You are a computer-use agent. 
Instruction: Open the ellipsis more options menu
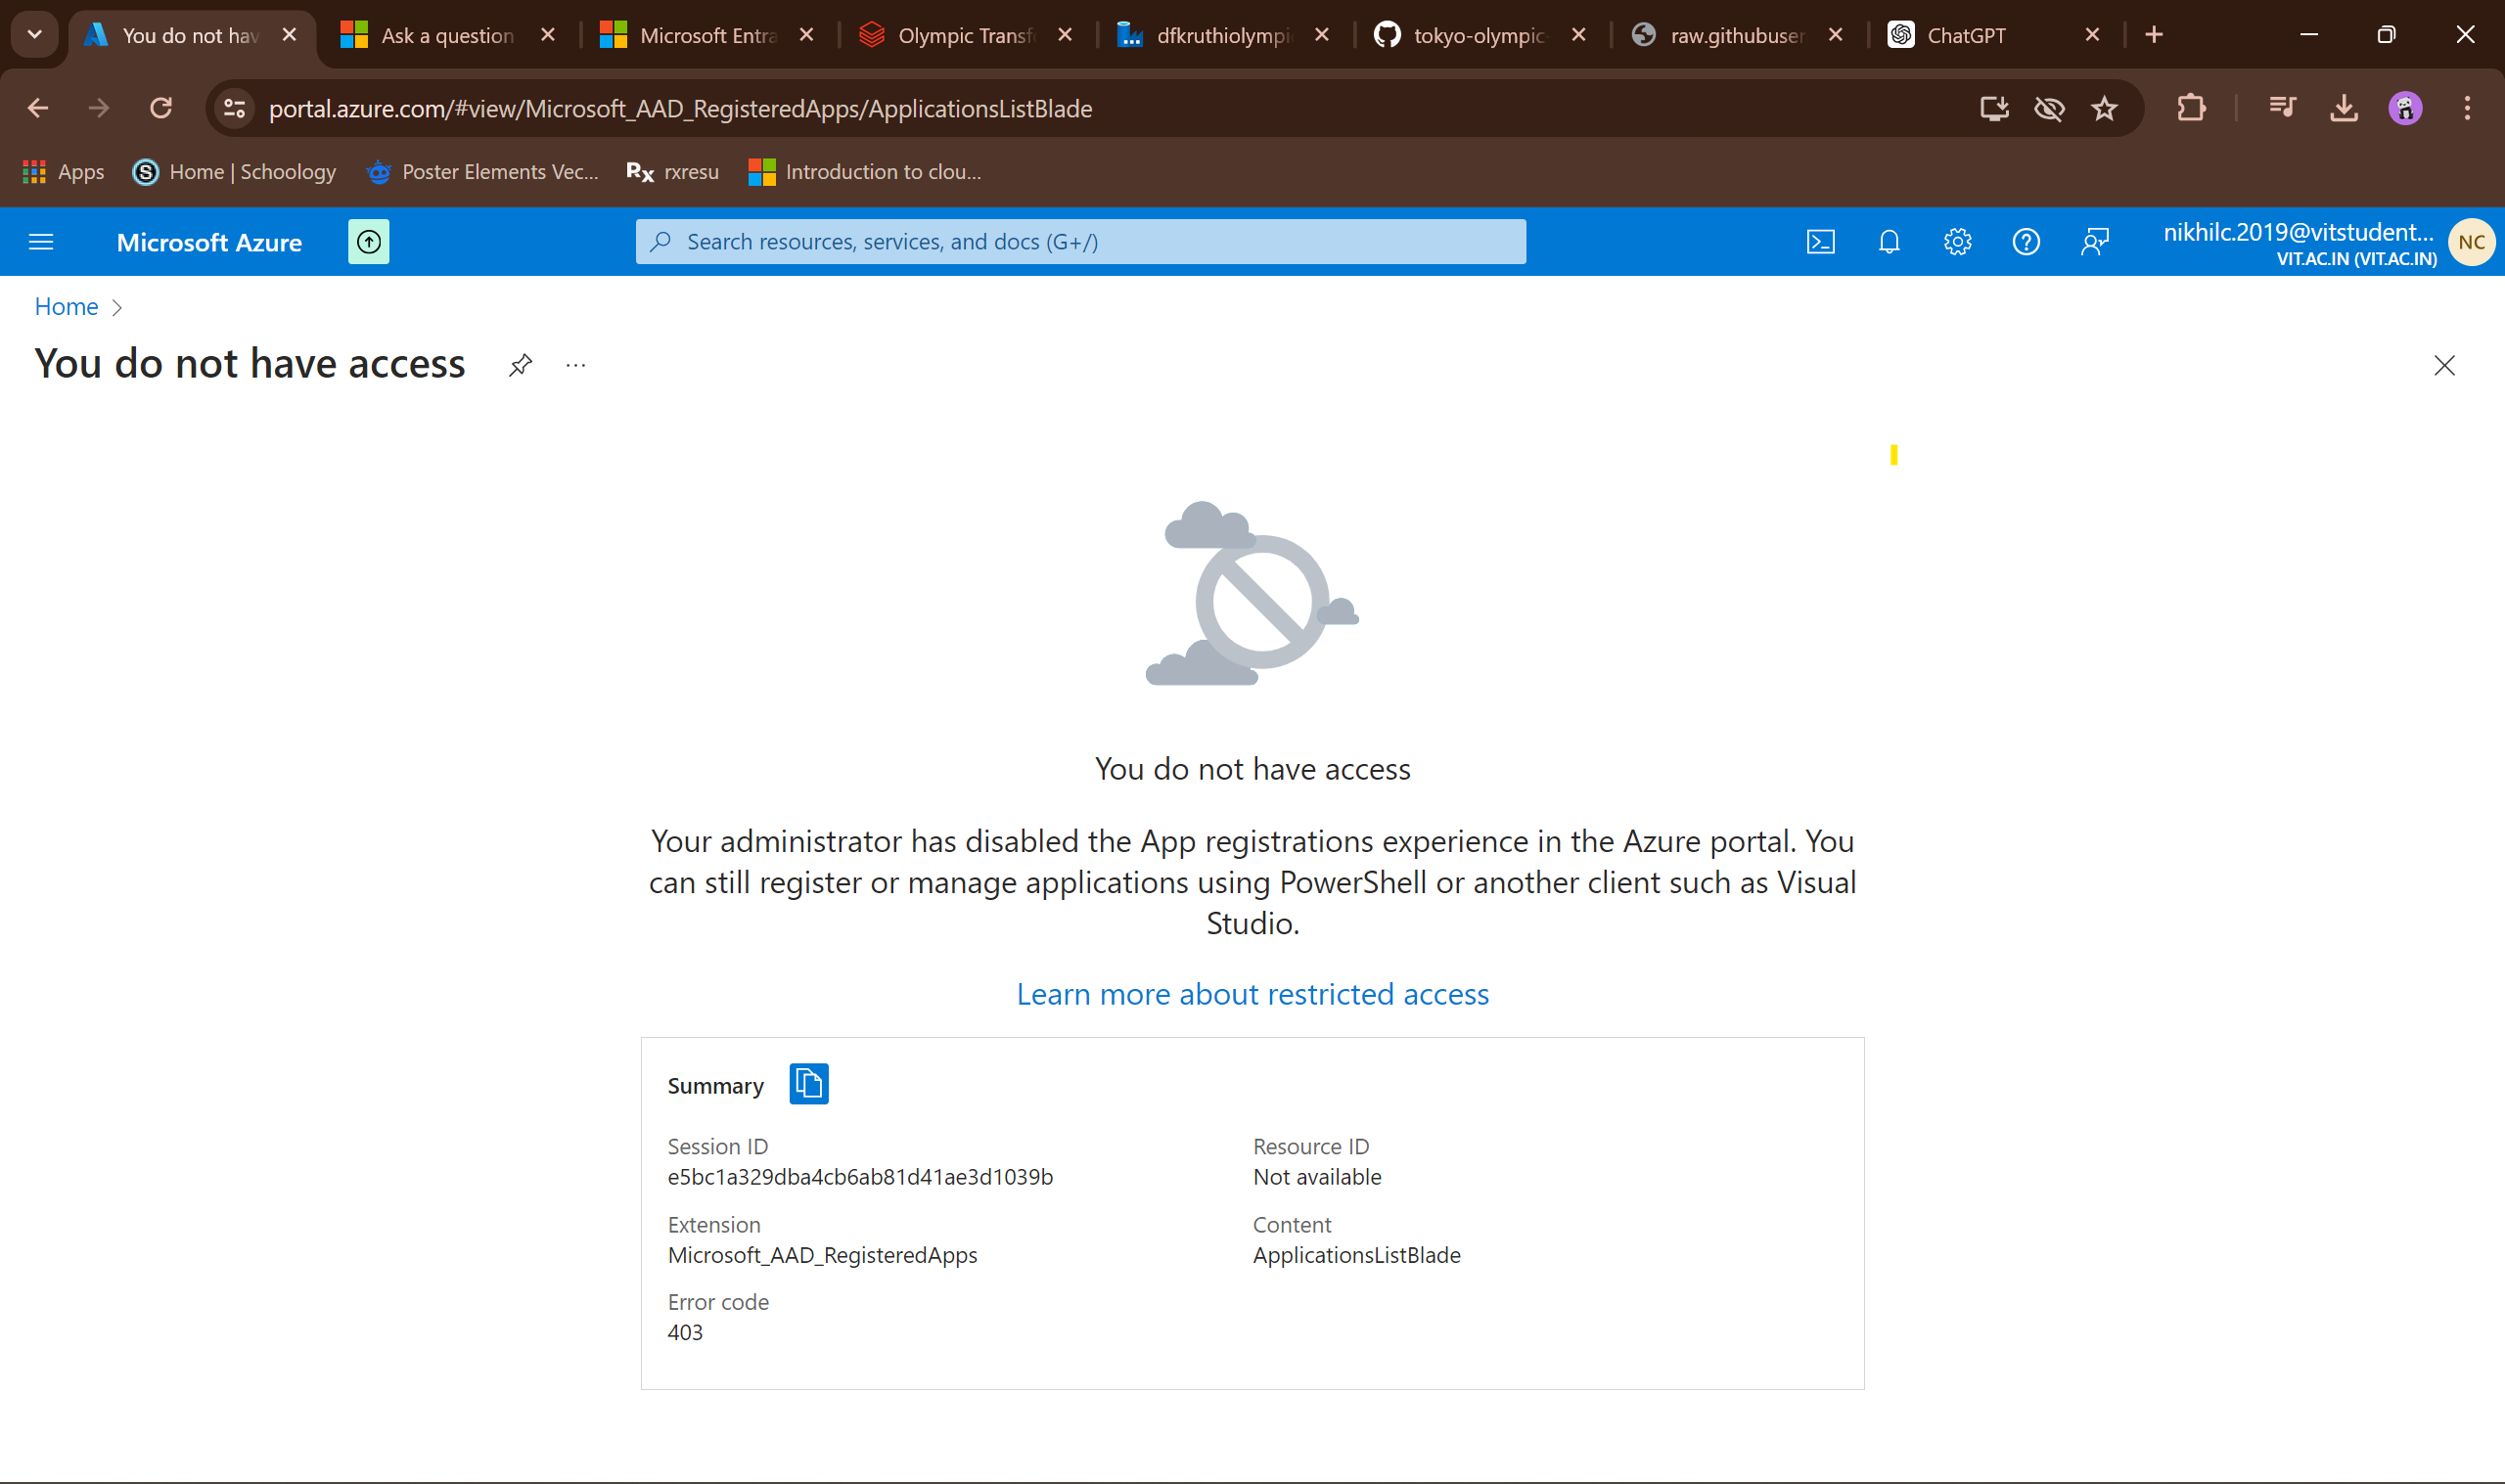coord(575,365)
